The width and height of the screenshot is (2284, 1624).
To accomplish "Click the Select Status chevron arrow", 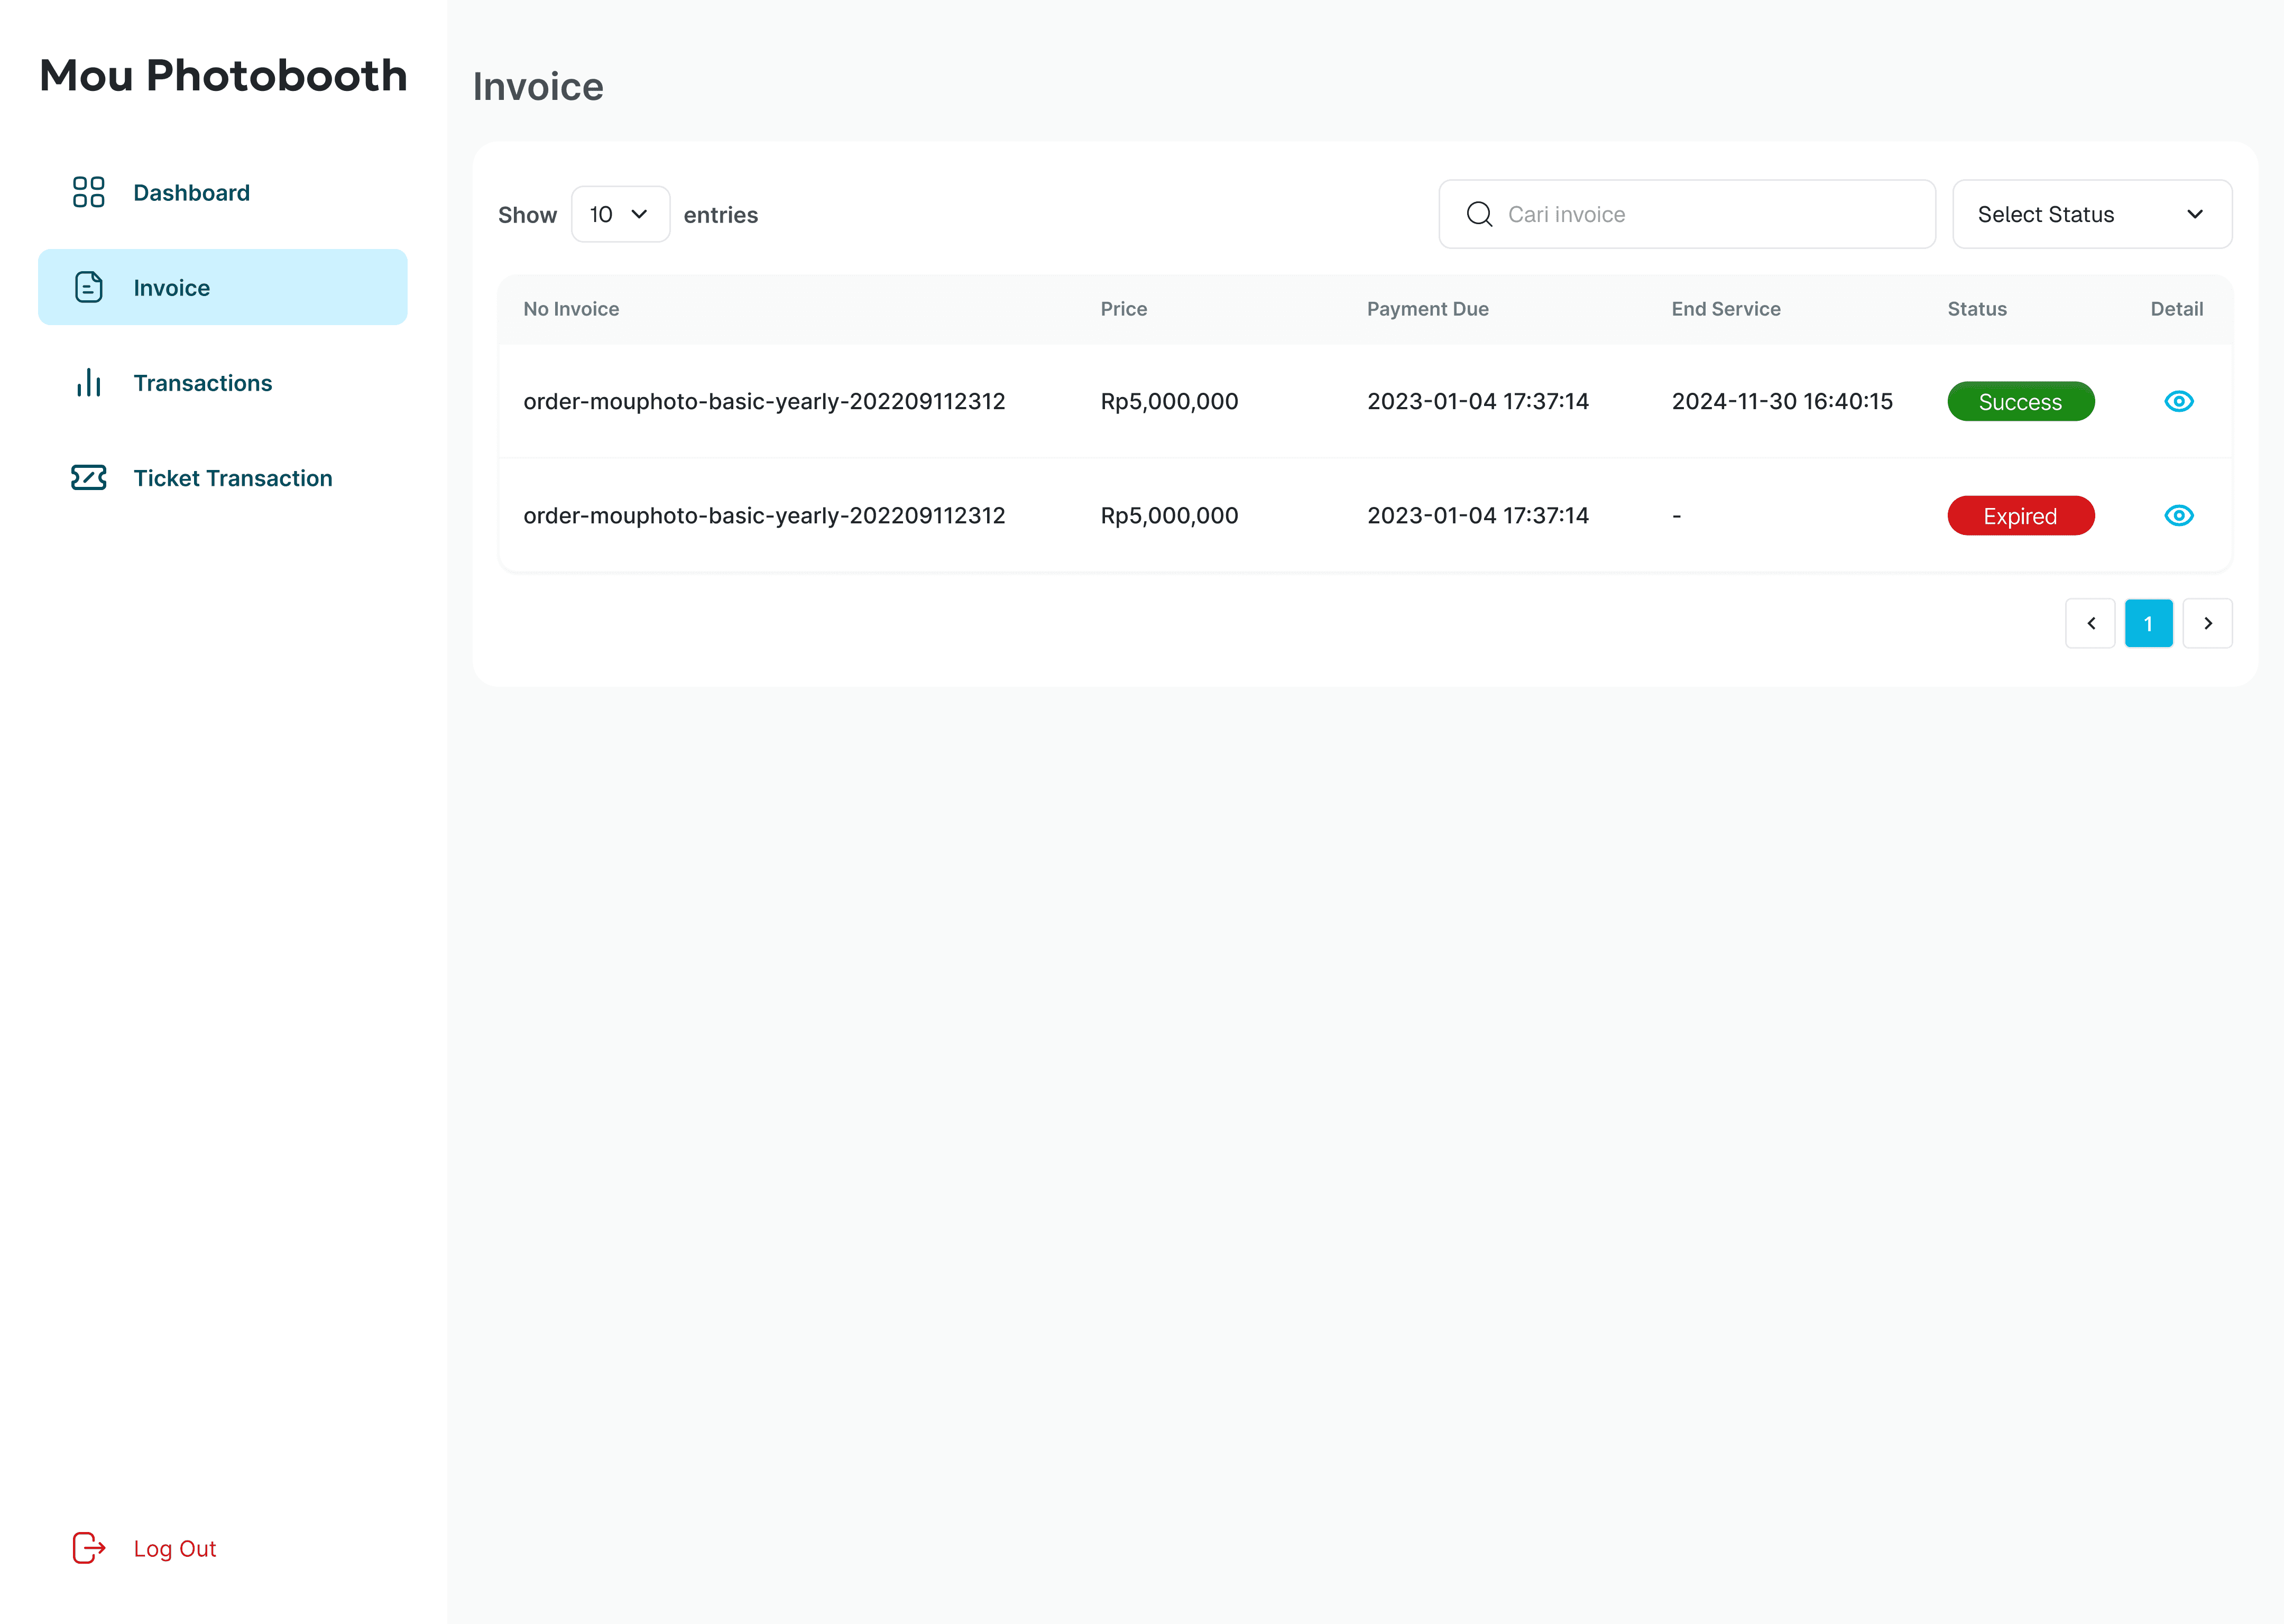I will (2195, 214).
